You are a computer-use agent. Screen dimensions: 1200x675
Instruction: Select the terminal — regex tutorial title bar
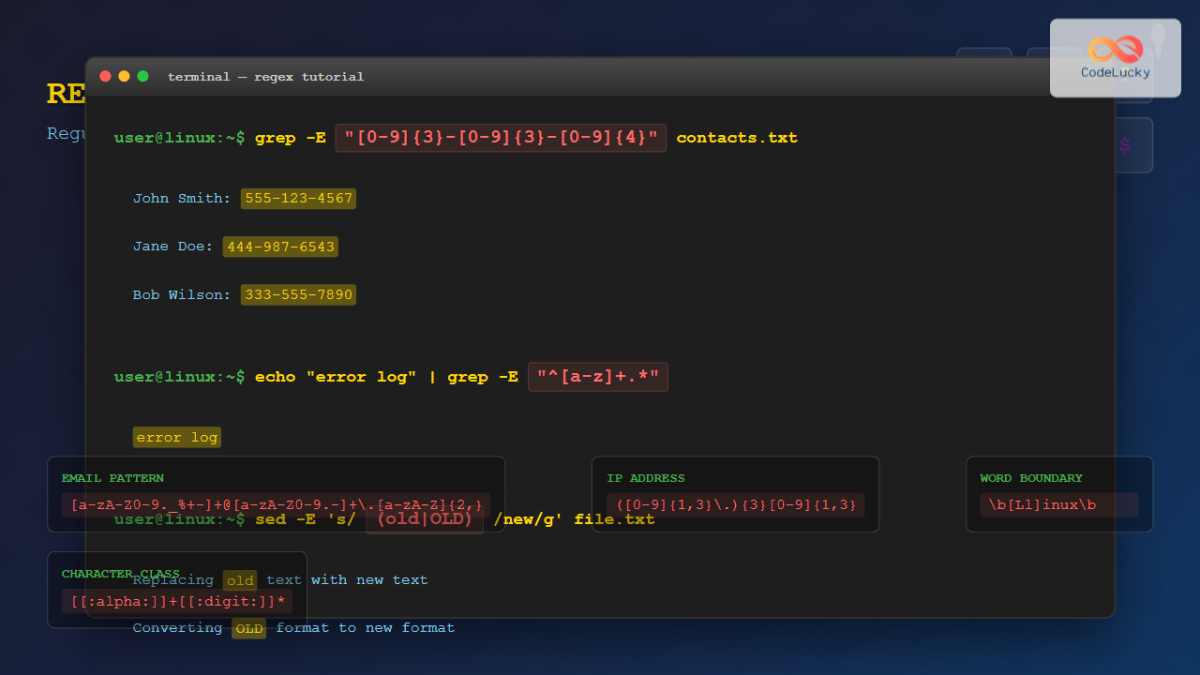(x=264, y=76)
